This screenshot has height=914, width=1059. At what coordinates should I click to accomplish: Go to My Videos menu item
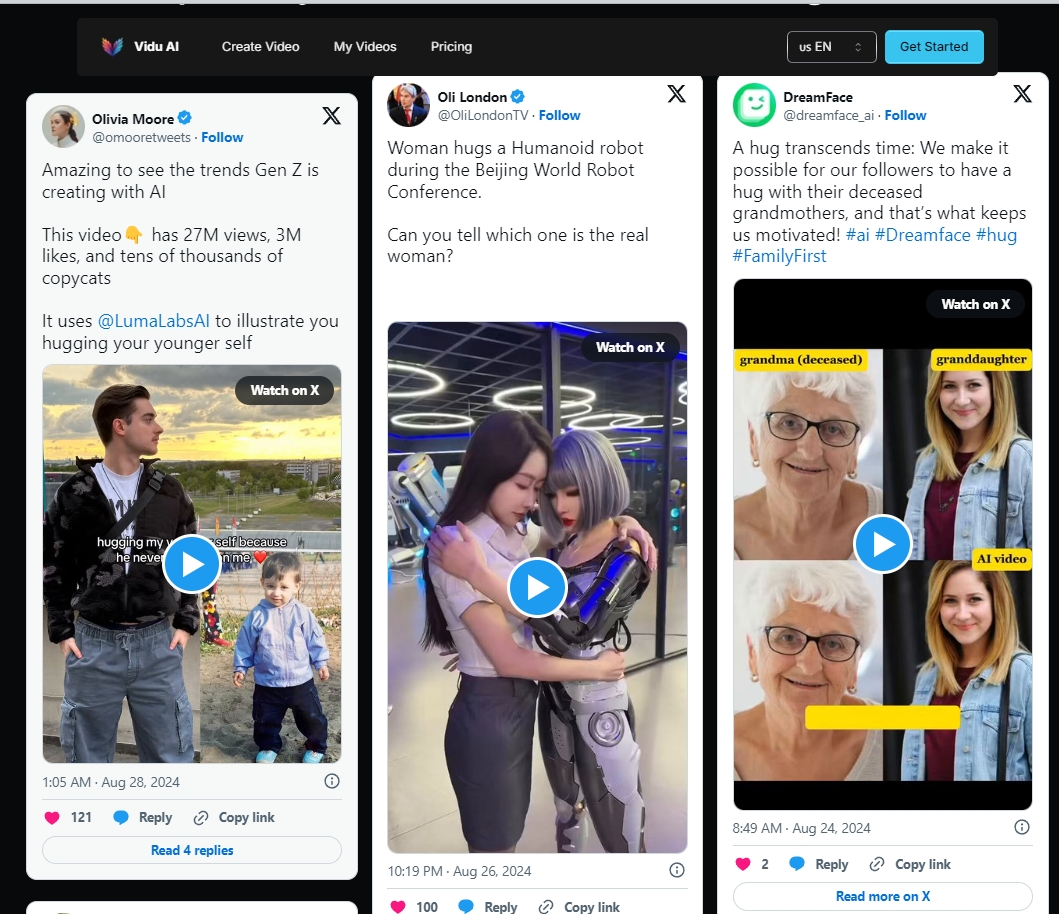click(x=365, y=47)
